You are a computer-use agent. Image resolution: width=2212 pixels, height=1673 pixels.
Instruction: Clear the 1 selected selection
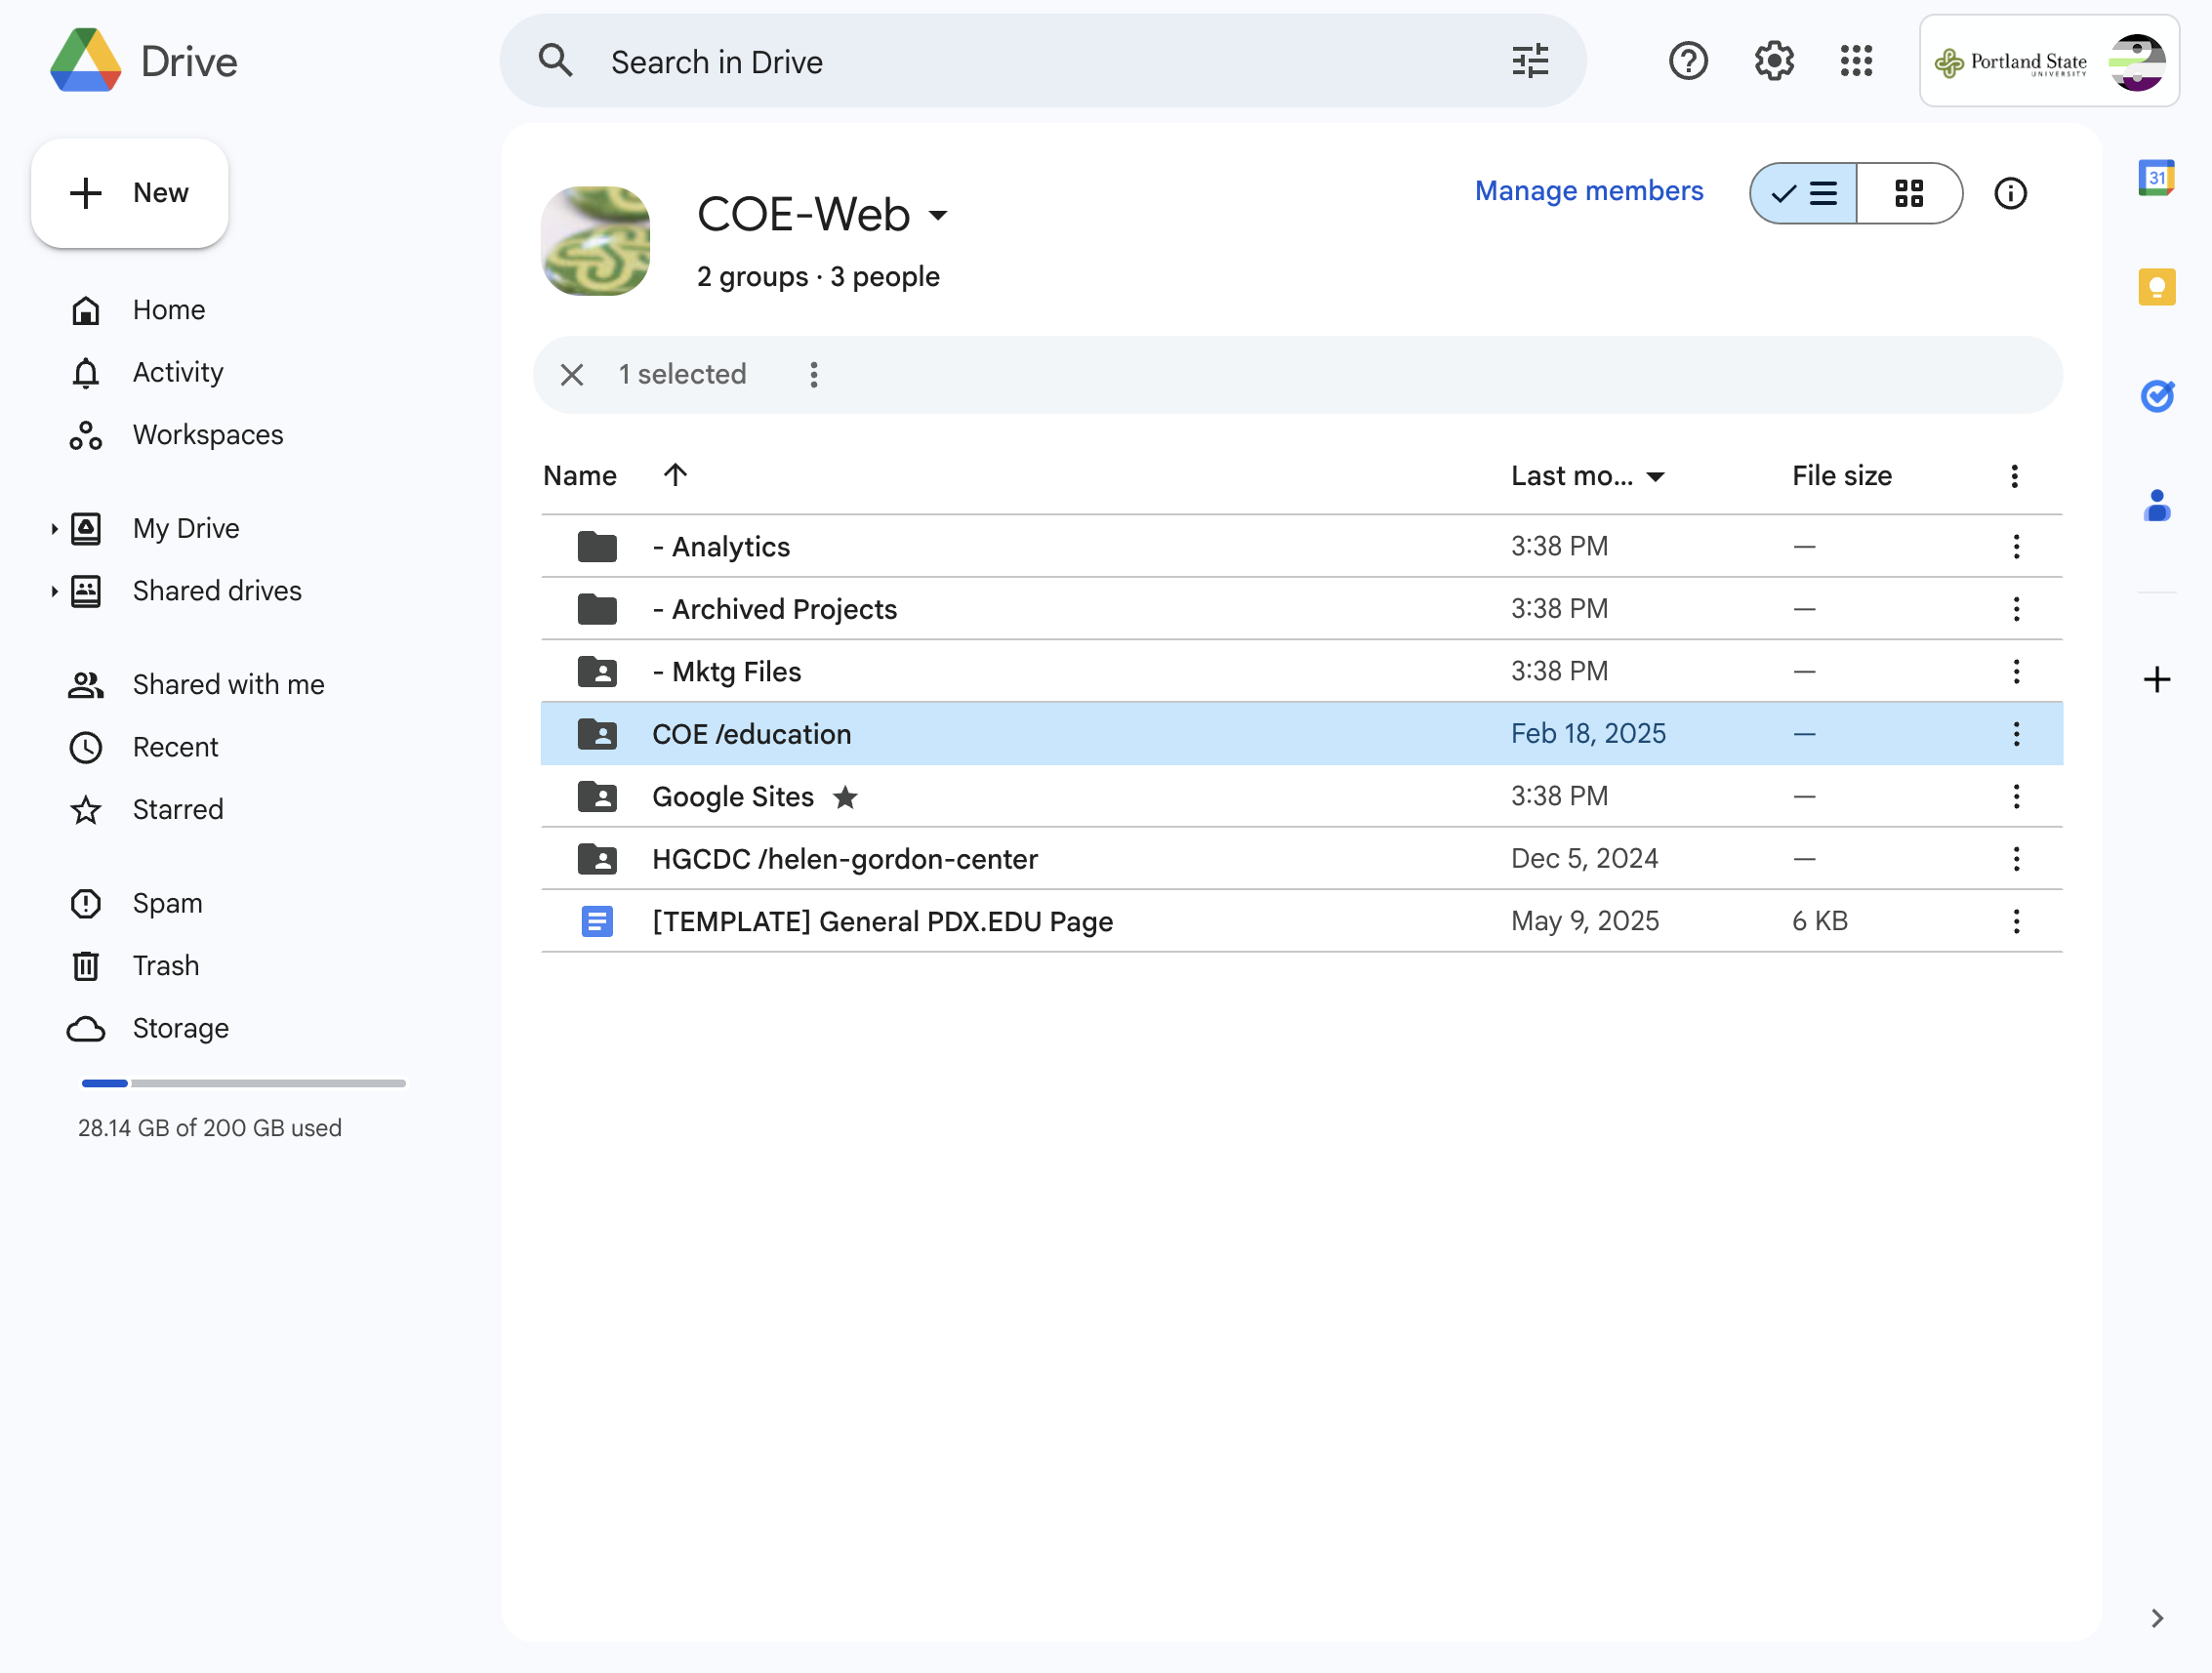(571, 375)
